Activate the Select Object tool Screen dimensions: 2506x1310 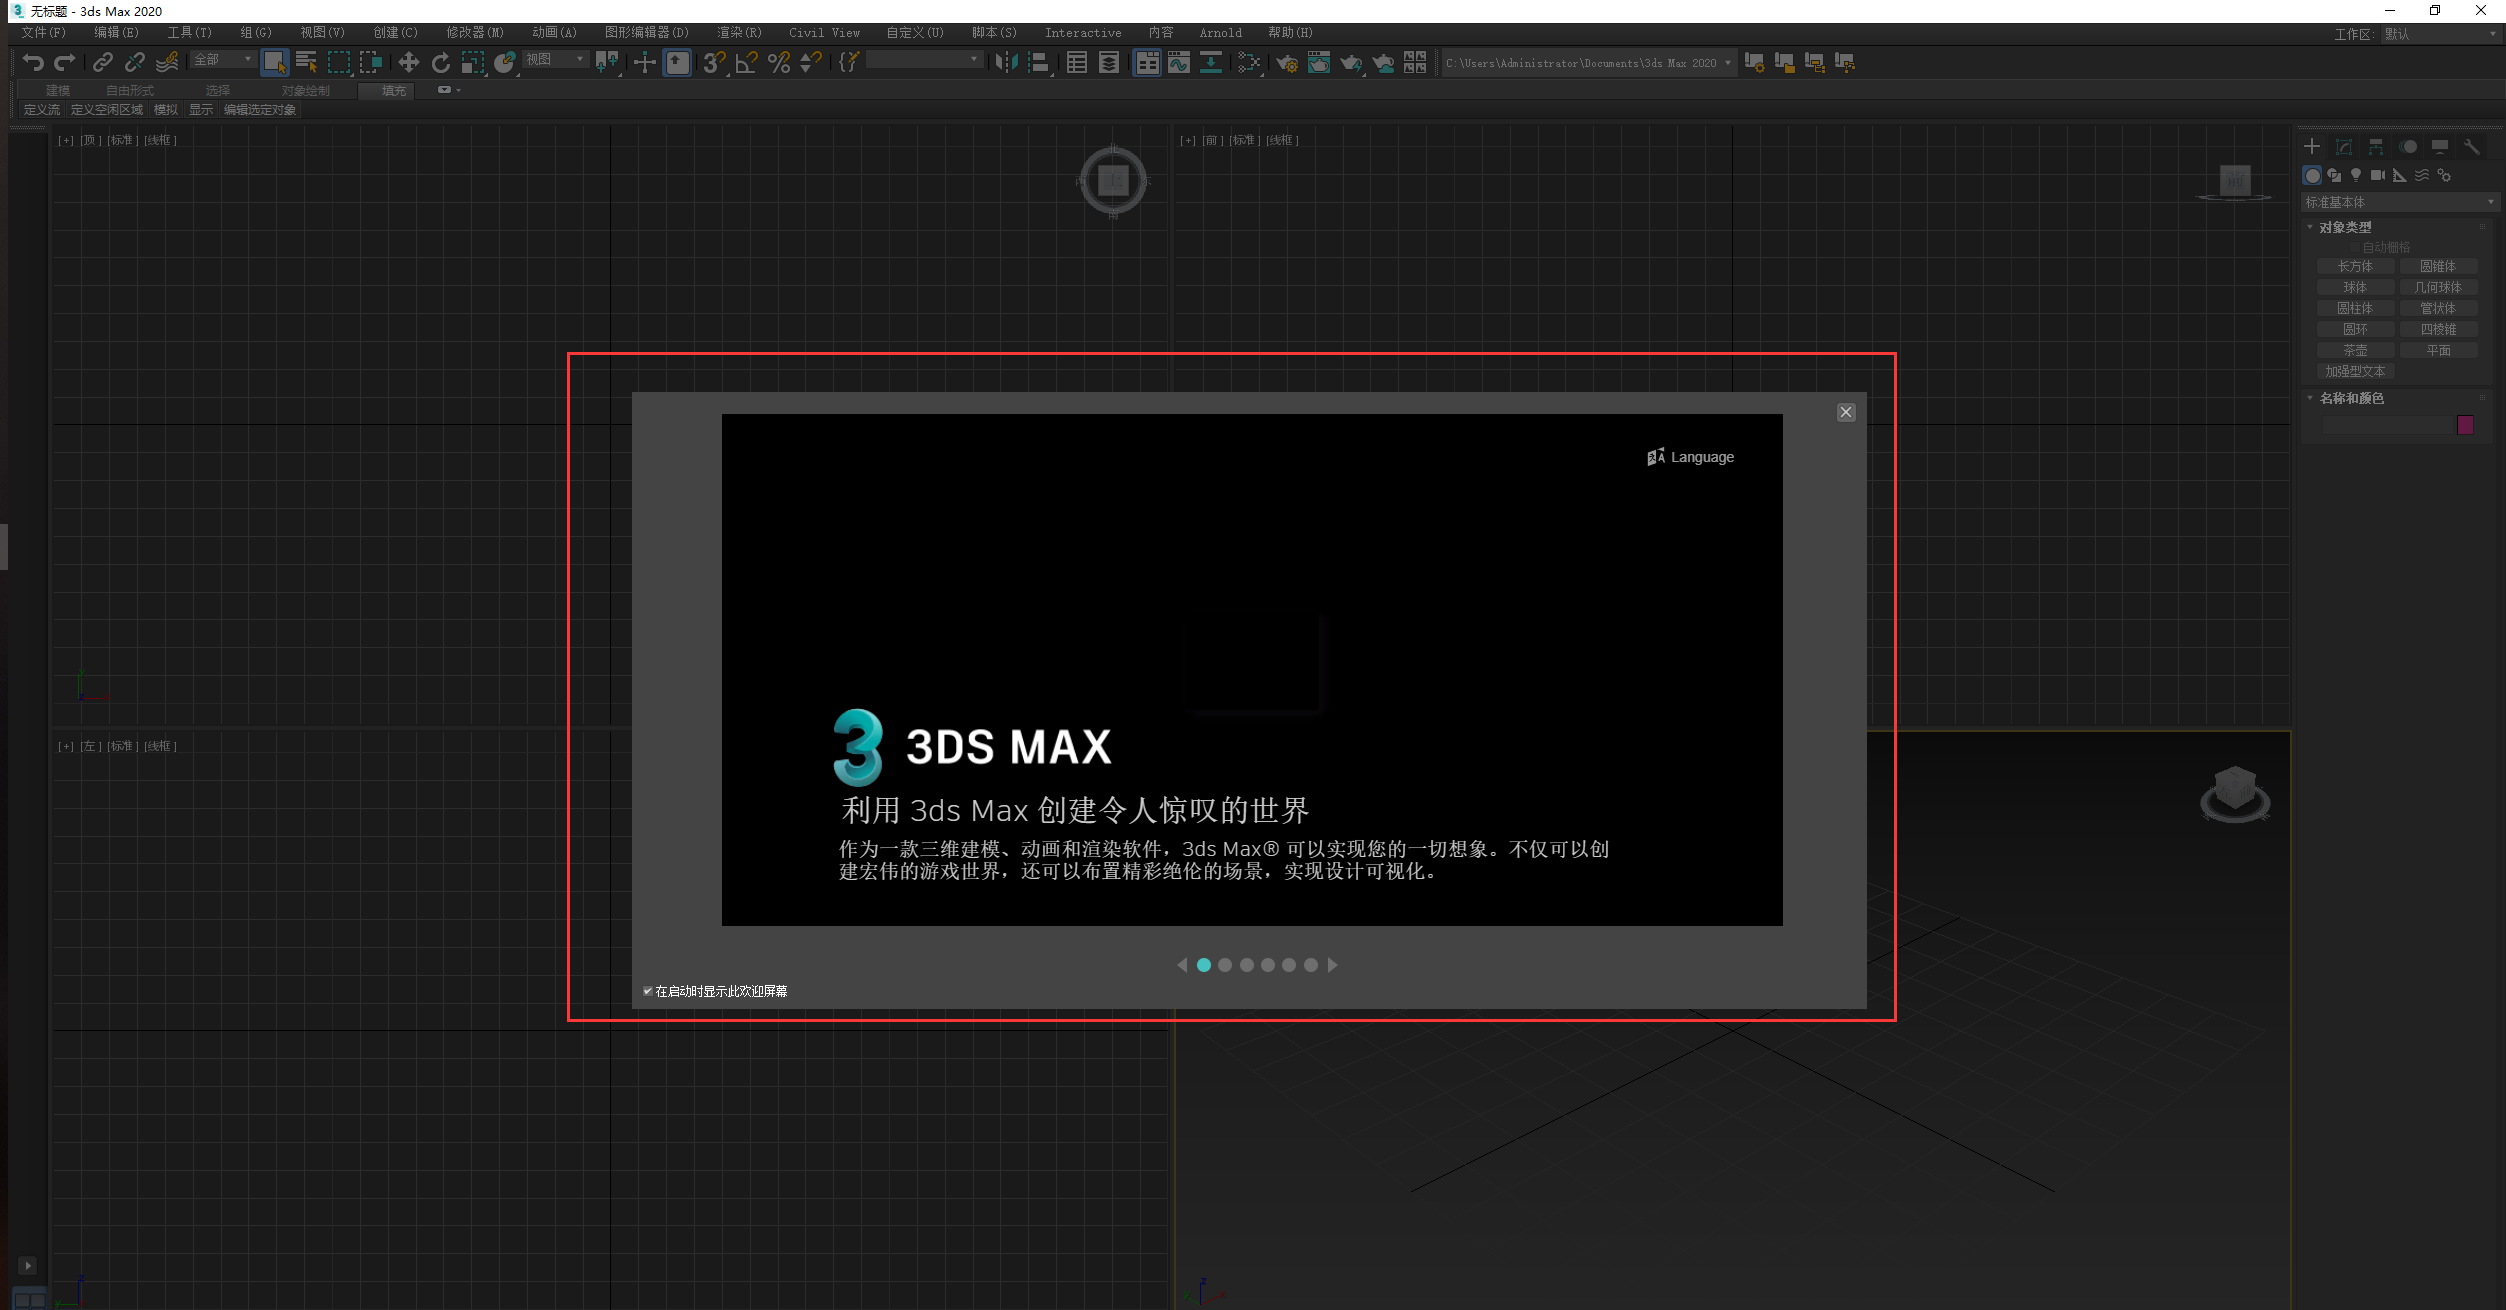coord(274,62)
